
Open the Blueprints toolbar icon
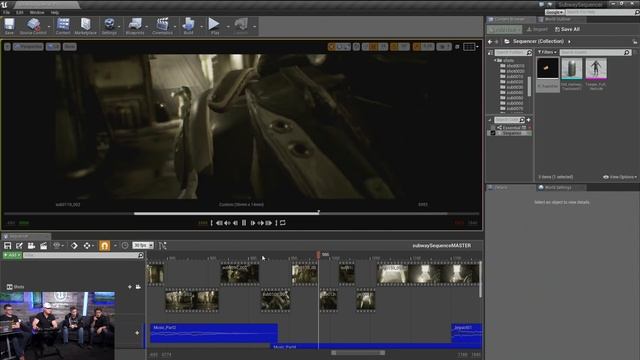pyautogui.click(x=135, y=26)
